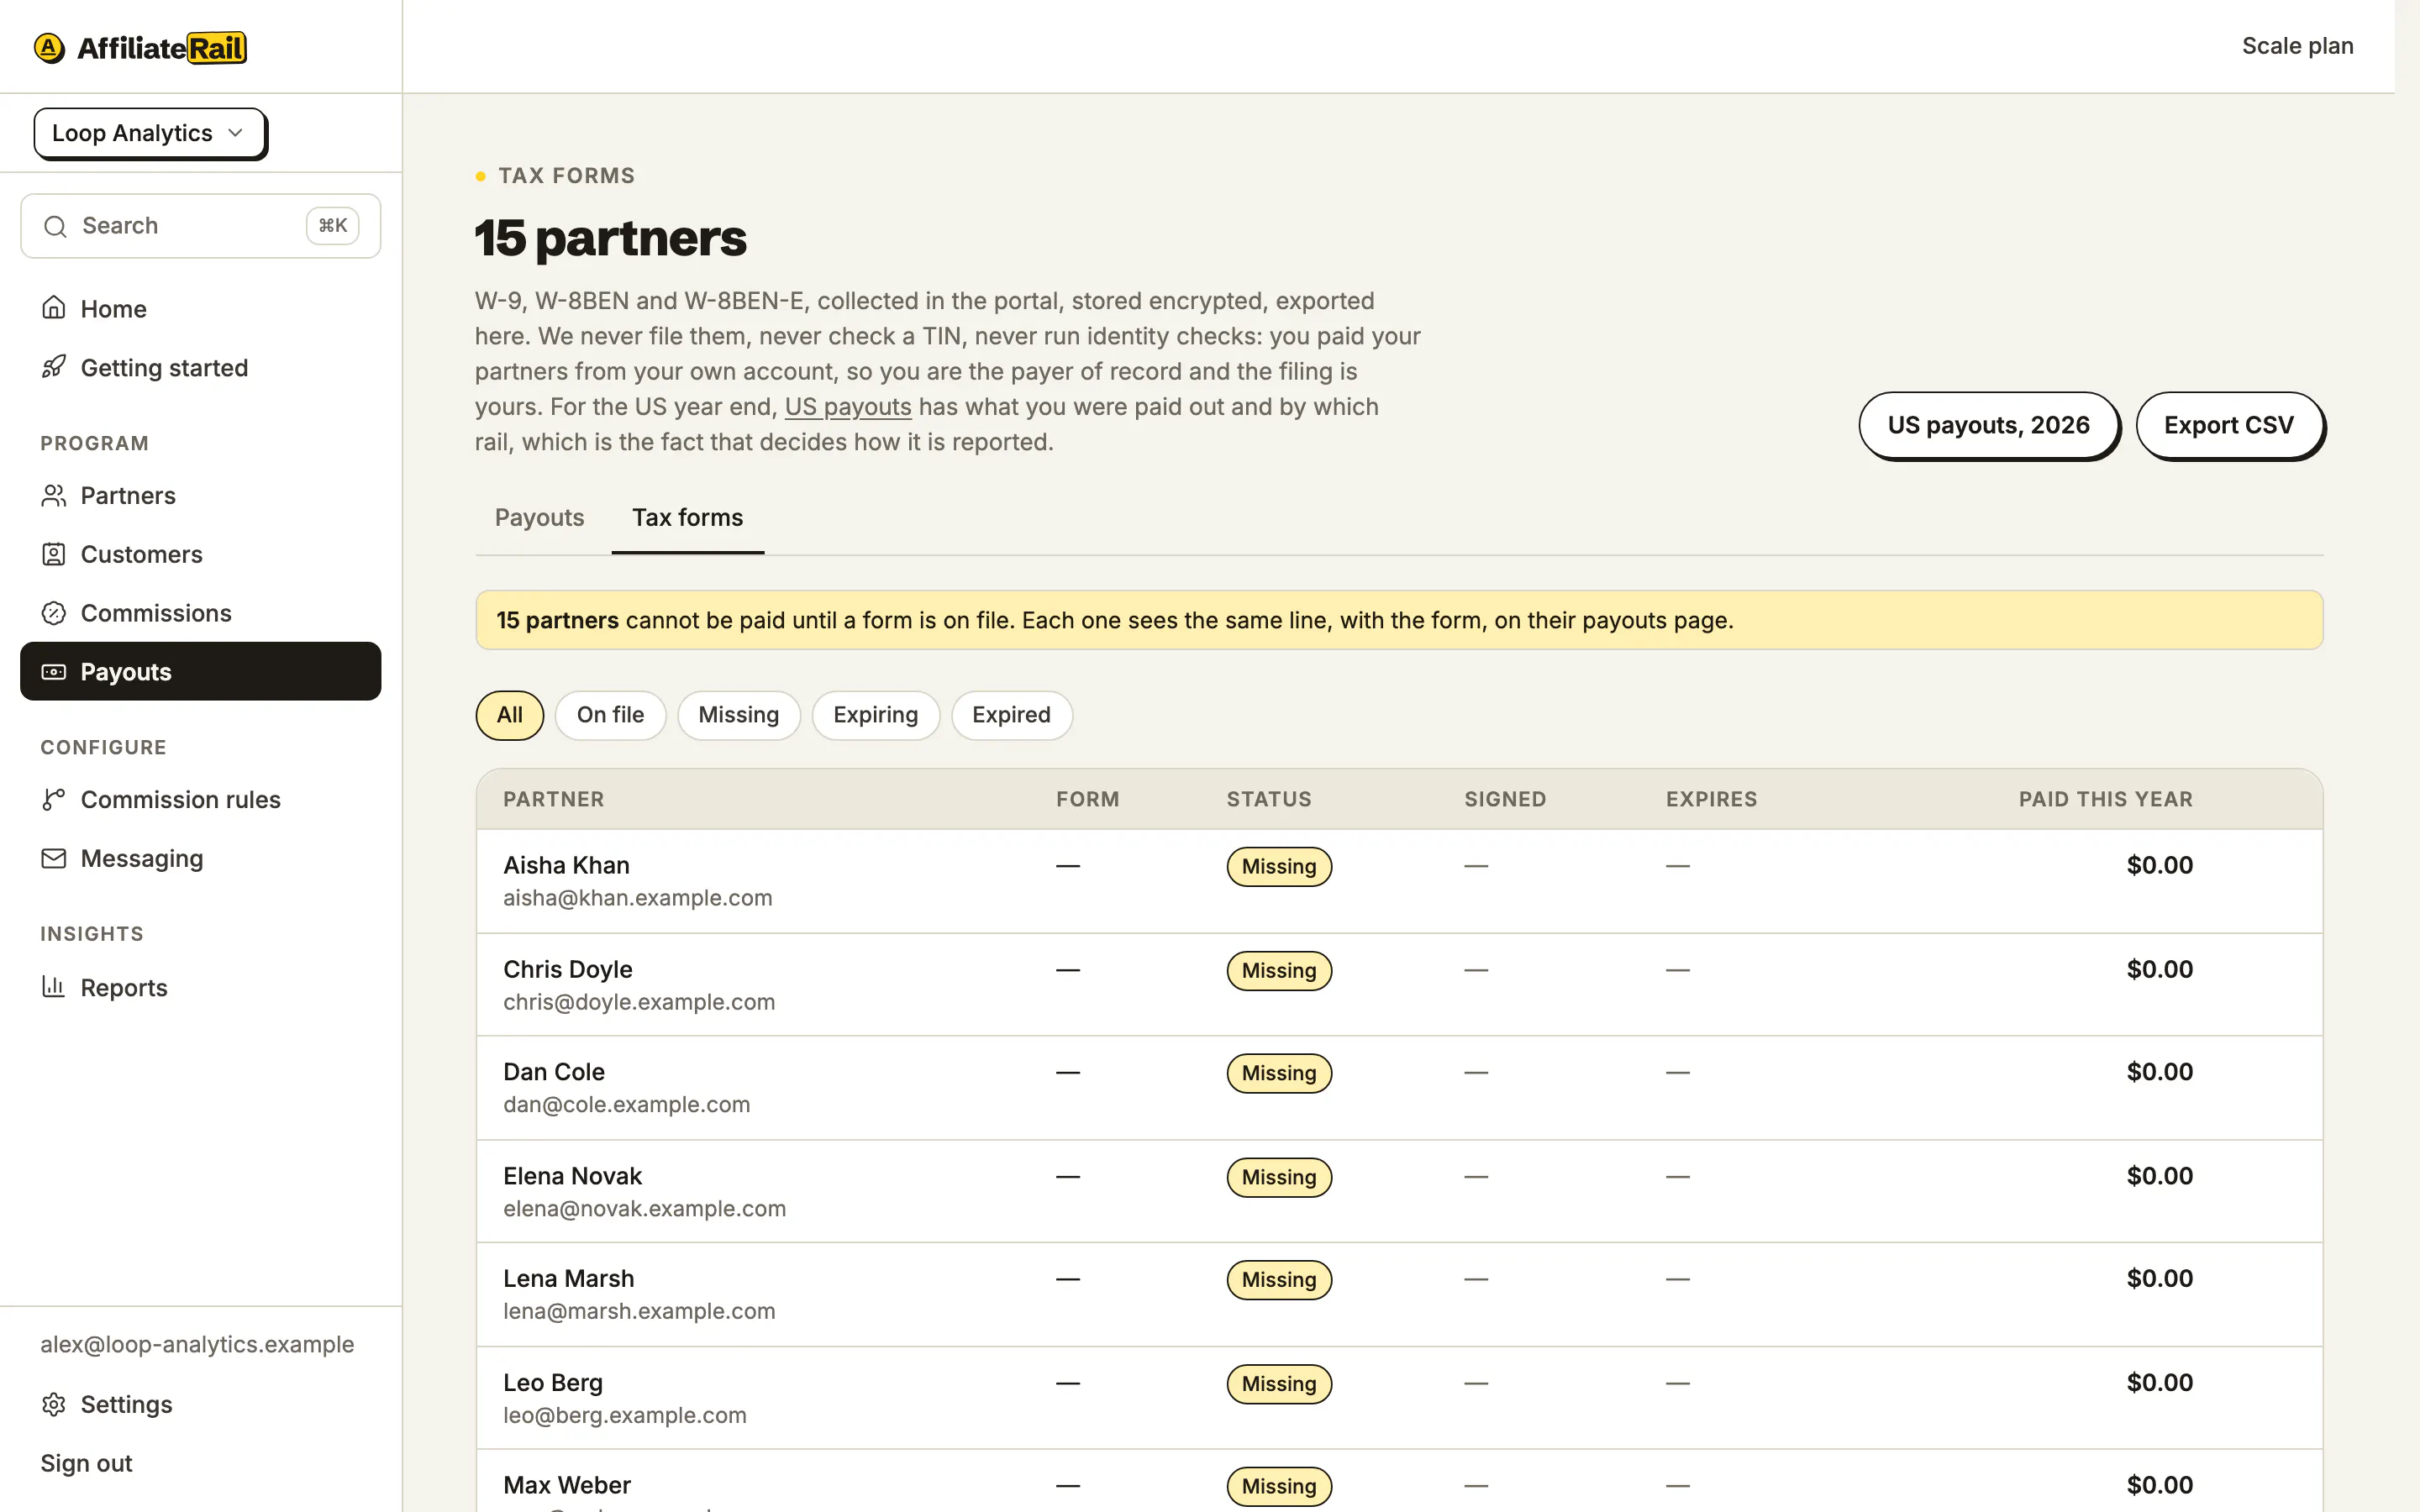Click the STATUS column header

(1268, 799)
